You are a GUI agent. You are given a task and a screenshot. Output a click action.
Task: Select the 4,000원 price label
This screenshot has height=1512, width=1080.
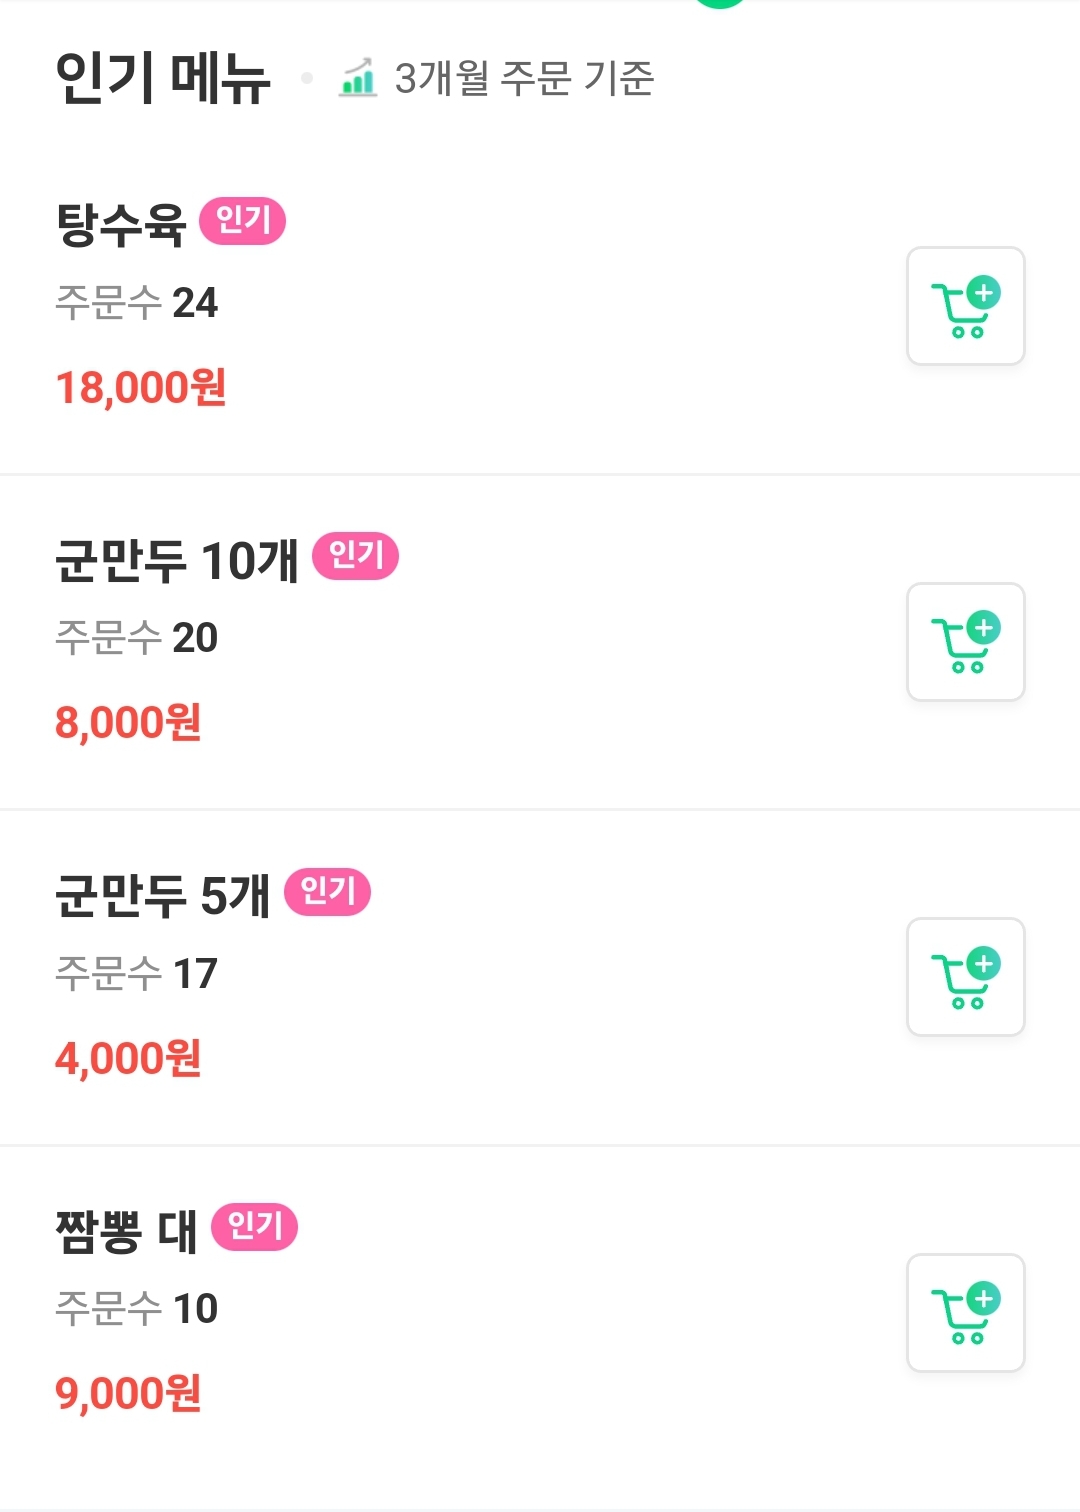tap(128, 1059)
